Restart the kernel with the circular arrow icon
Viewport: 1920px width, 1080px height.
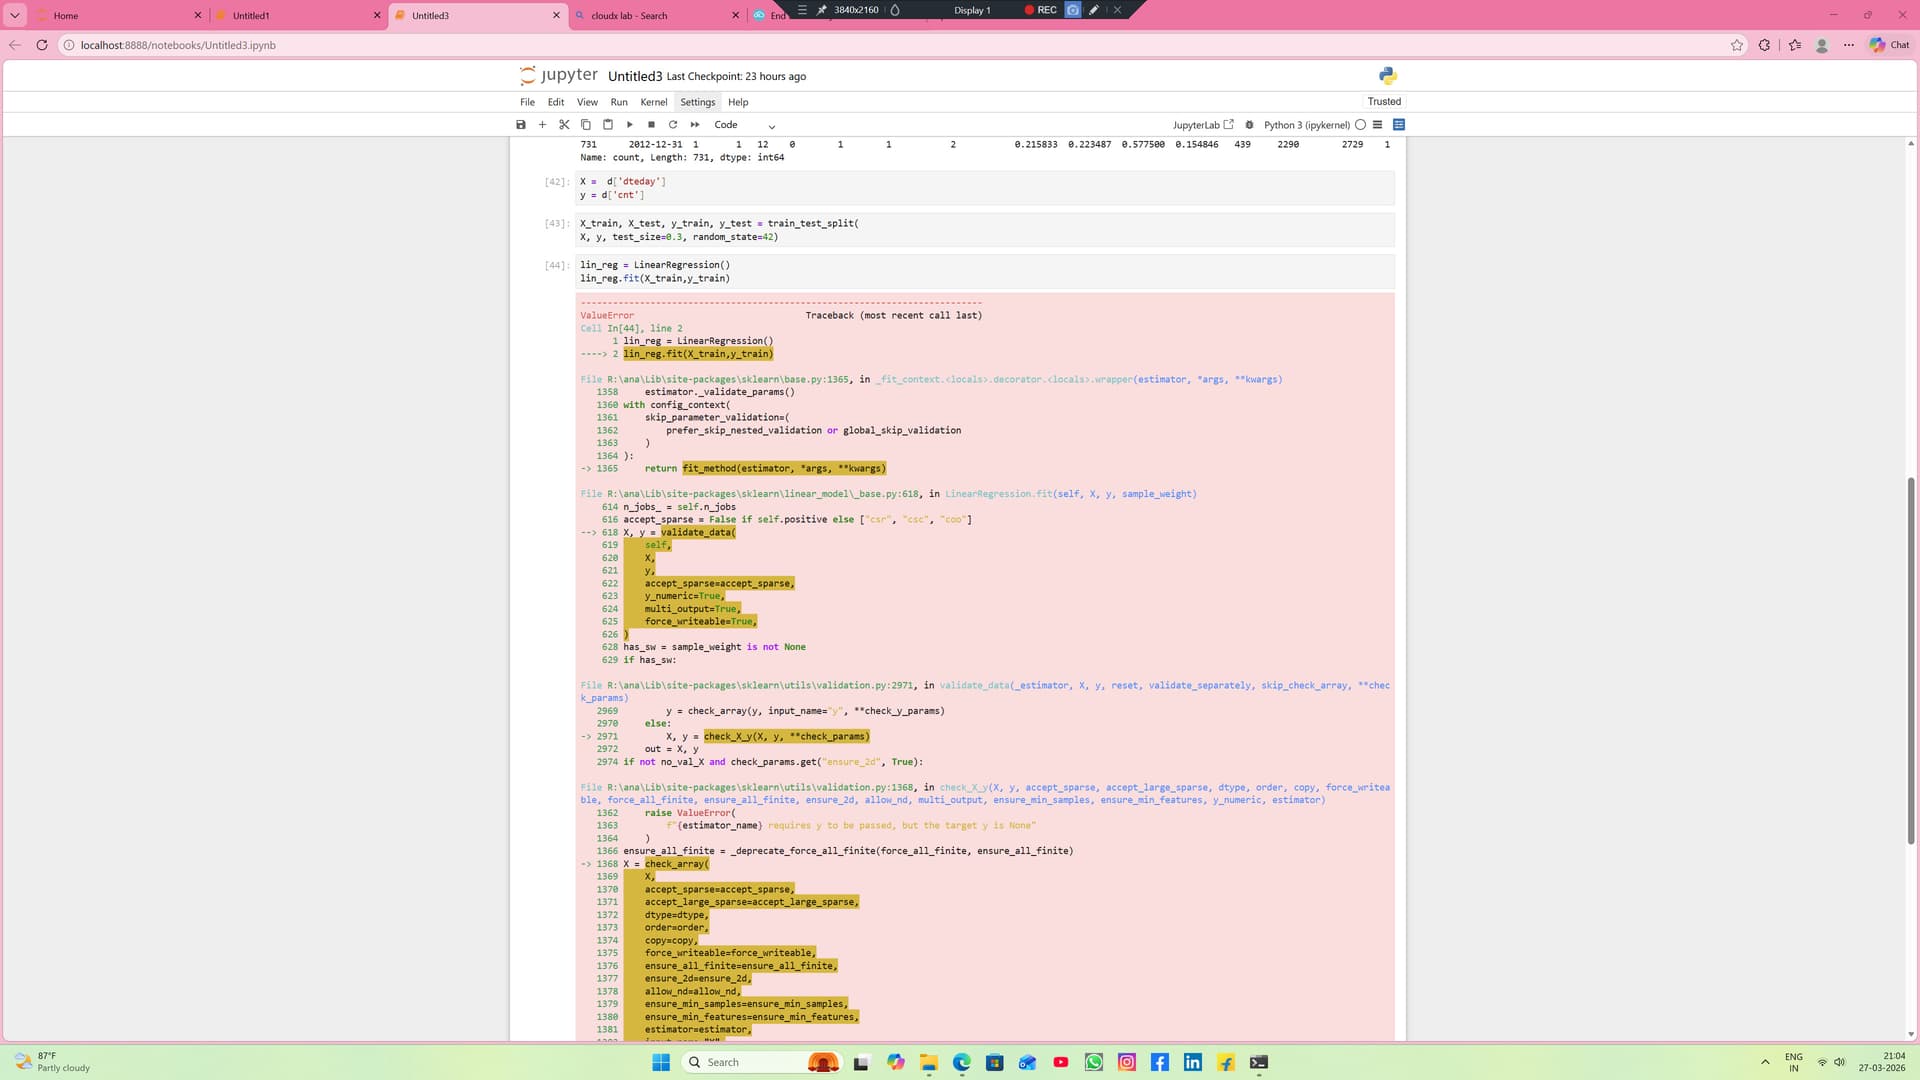click(673, 125)
